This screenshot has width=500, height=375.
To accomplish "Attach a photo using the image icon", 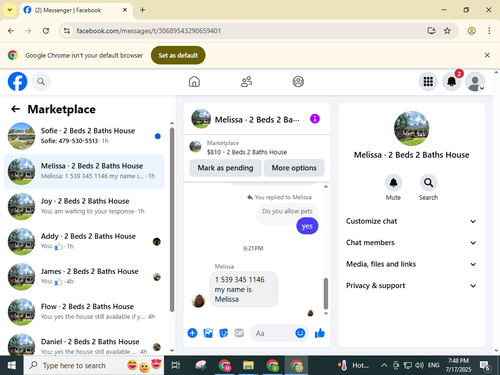I will [x=208, y=333].
